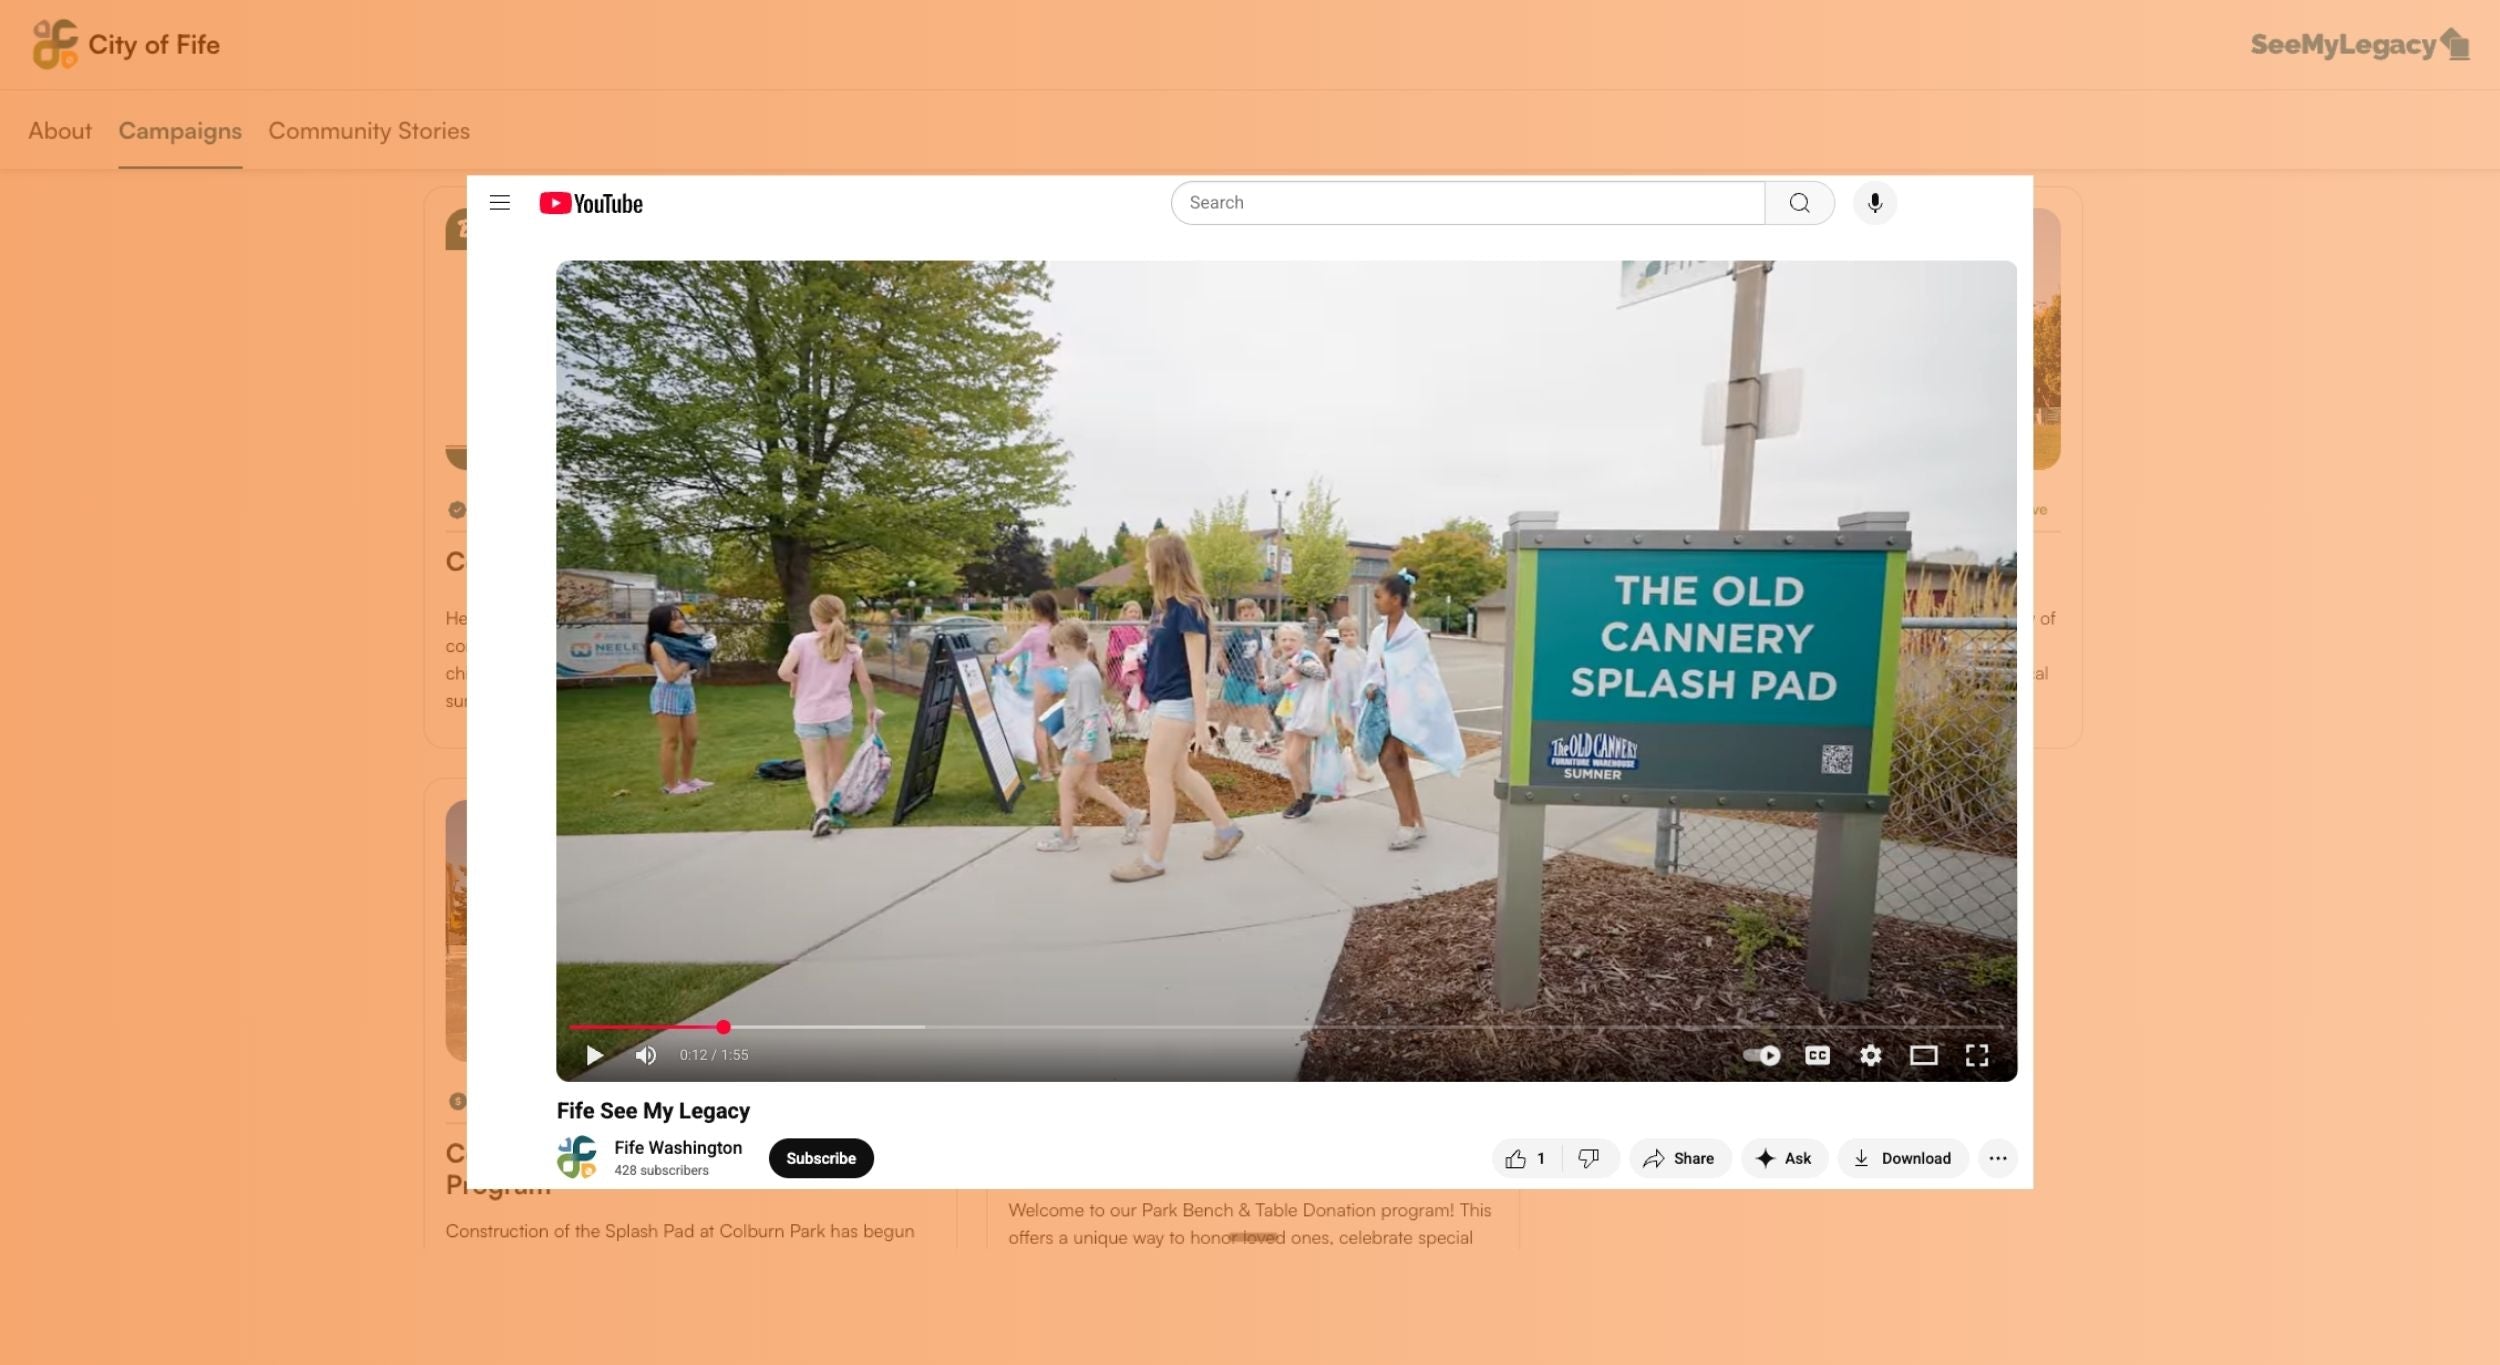Click in the YouTube search field
The image size is (2500, 1365).
tap(1466, 203)
